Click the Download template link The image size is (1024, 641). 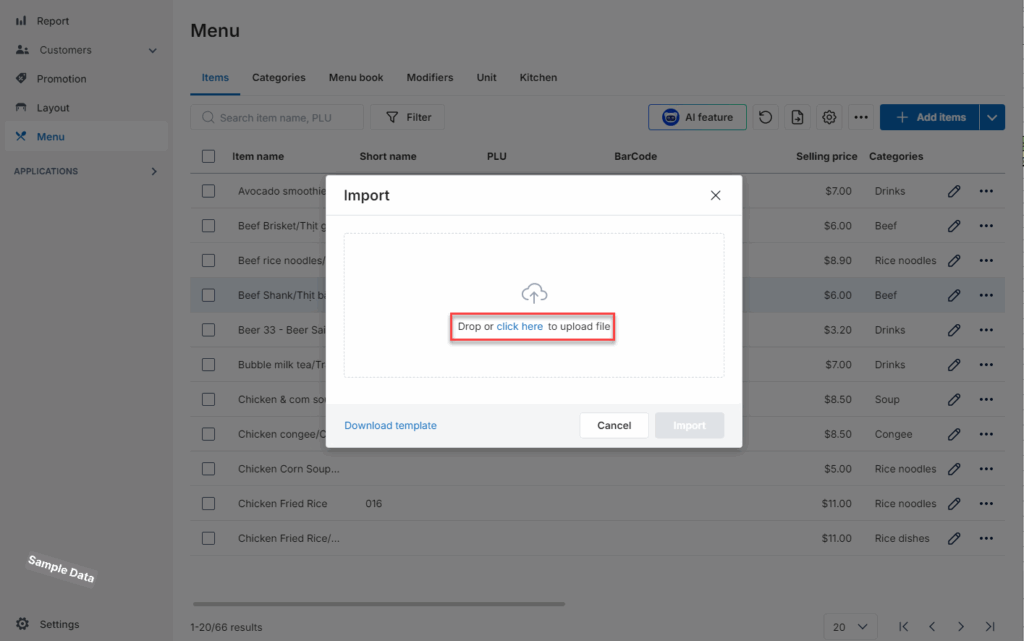pyautogui.click(x=390, y=426)
